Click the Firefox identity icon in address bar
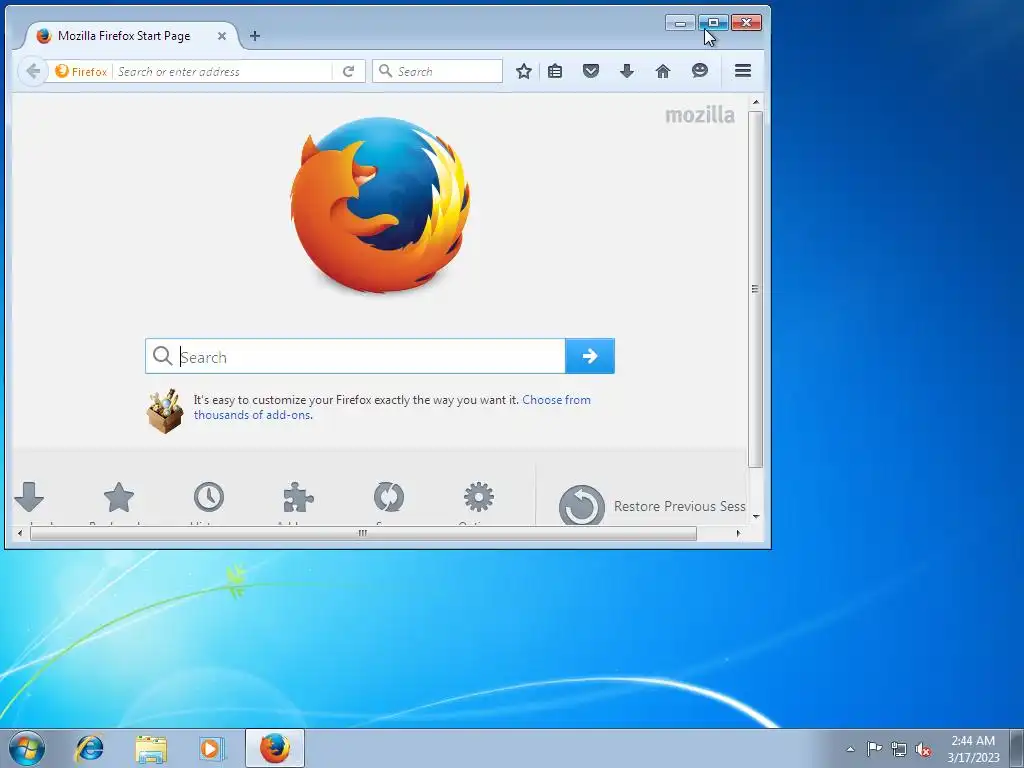Image resolution: width=1024 pixels, height=768 pixels. pos(81,71)
